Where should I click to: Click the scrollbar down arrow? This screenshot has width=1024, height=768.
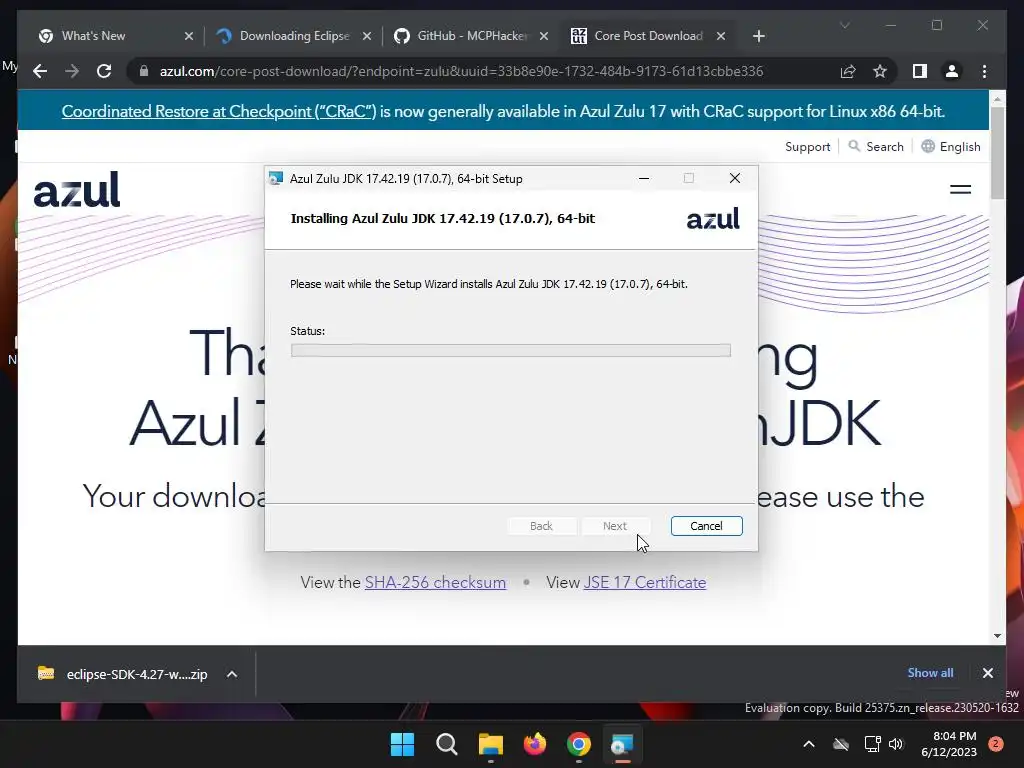(x=997, y=635)
